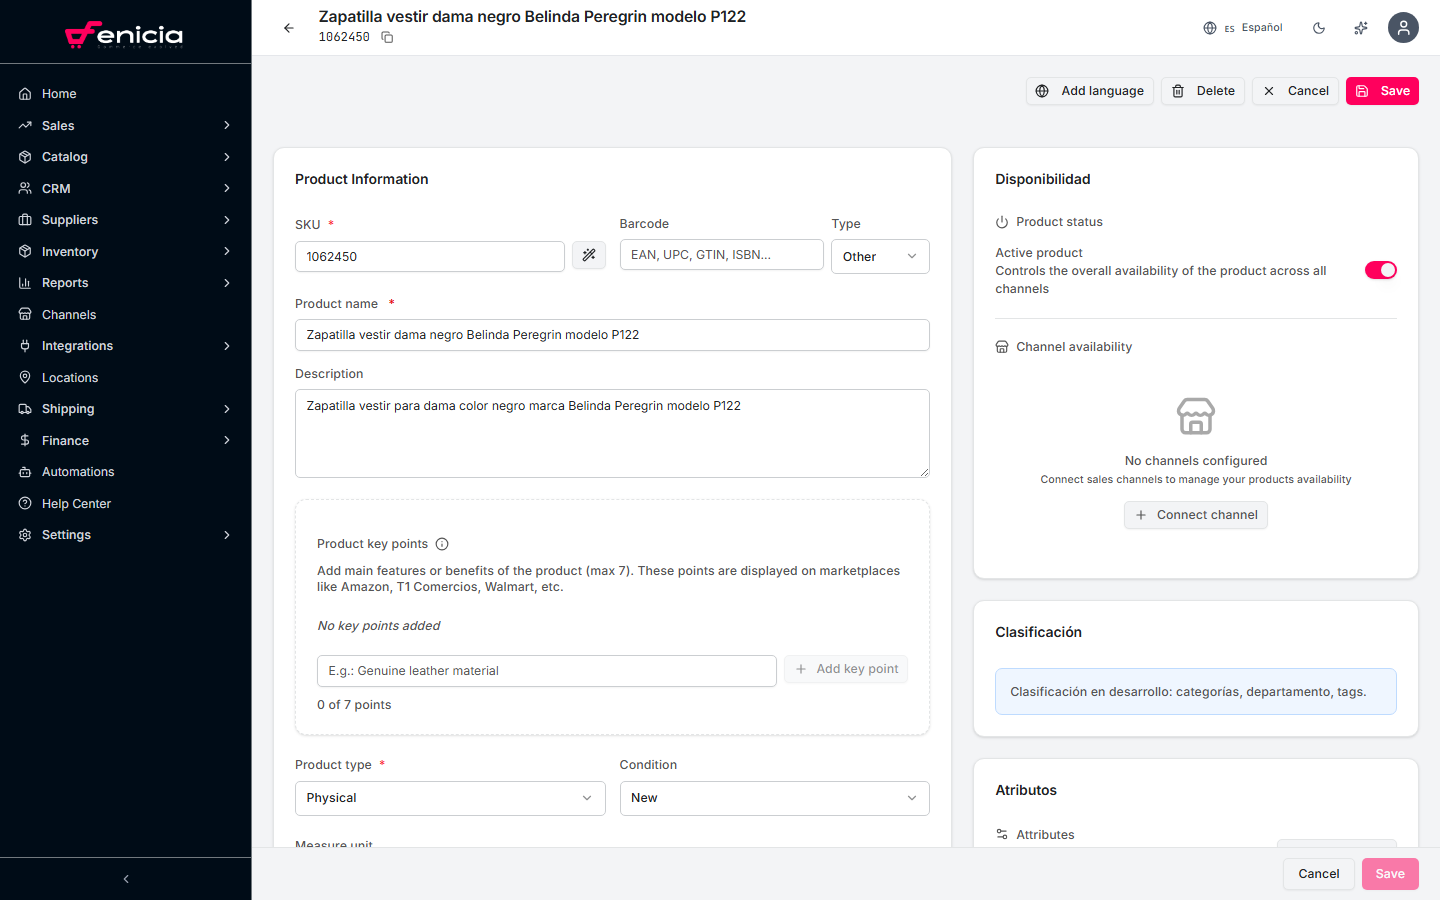
Task: Click the SKU magic wand generator icon
Action: tap(589, 256)
